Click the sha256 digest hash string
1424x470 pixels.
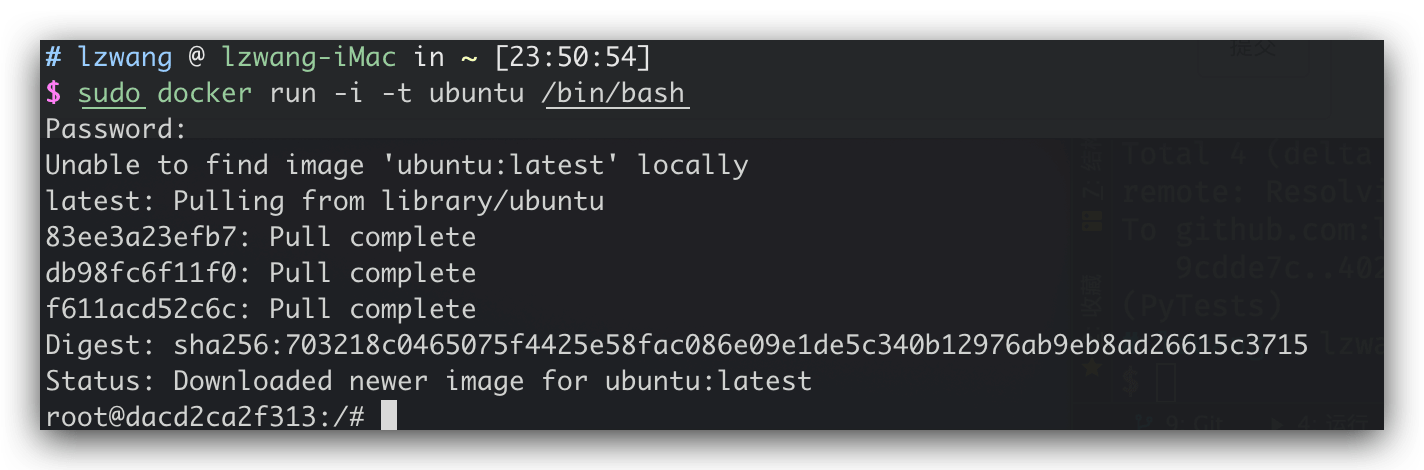tap(741, 345)
